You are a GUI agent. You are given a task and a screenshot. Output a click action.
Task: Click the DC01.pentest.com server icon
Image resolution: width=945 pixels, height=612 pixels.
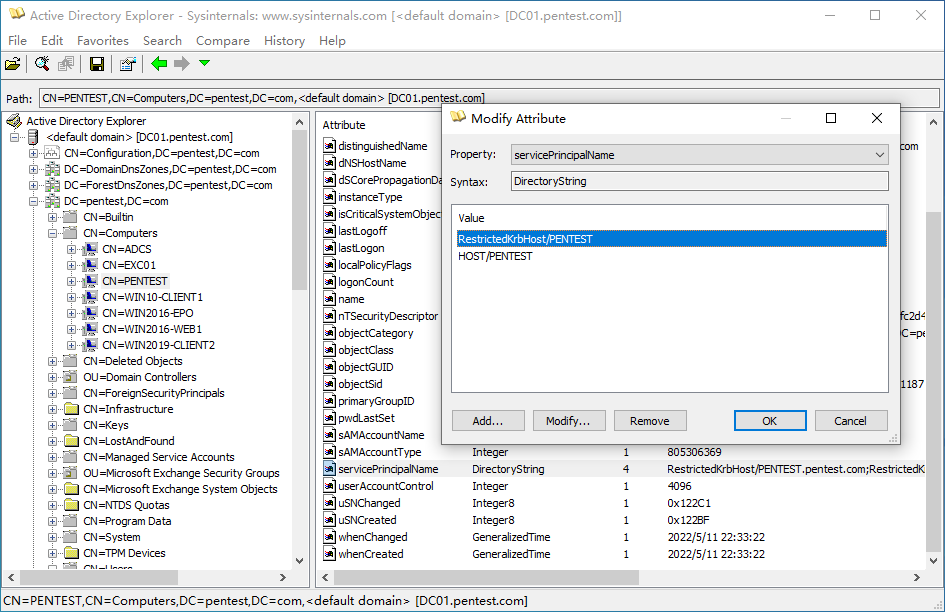pos(33,137)
